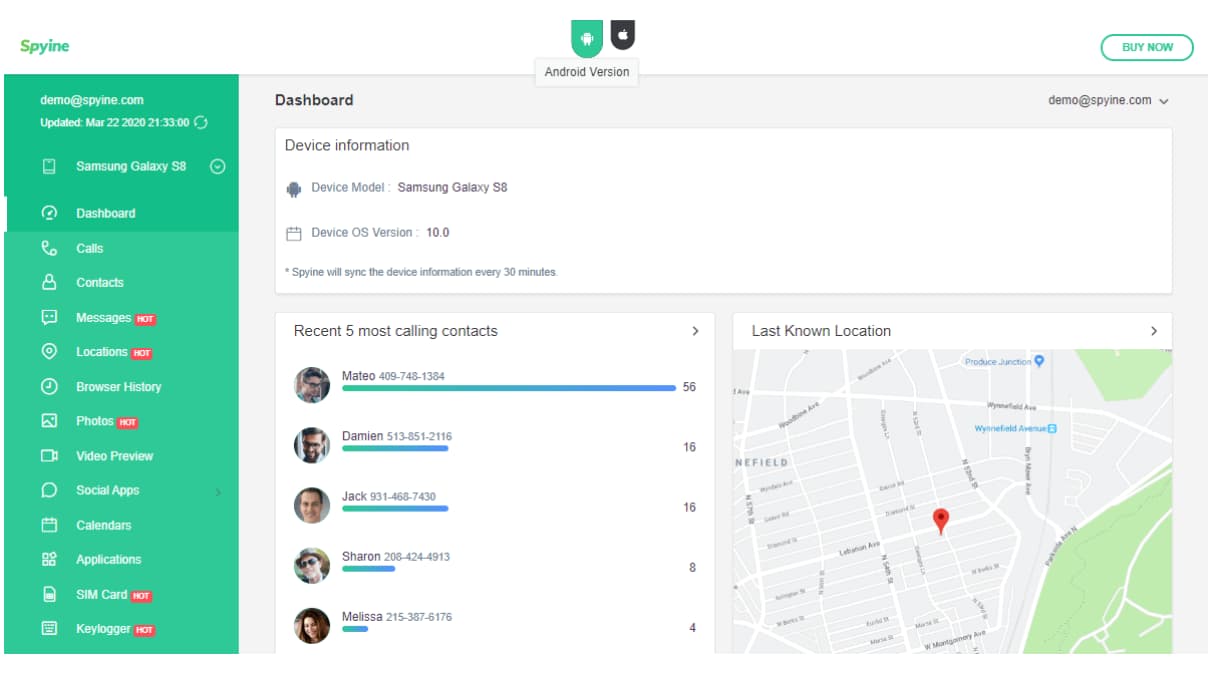
Task: Click the Produce Junction map marker
Action: pos(1040,361)
